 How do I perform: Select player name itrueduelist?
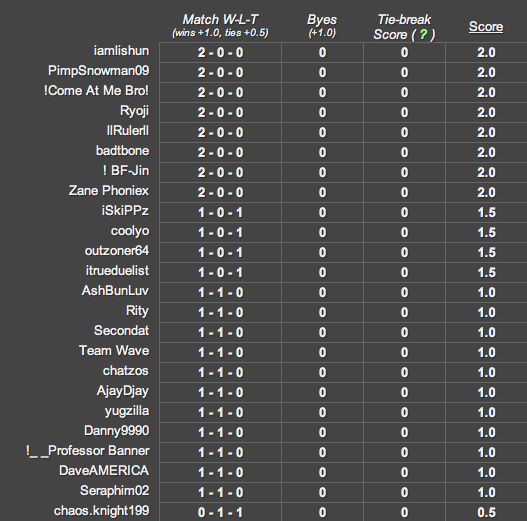click(117, 271)
